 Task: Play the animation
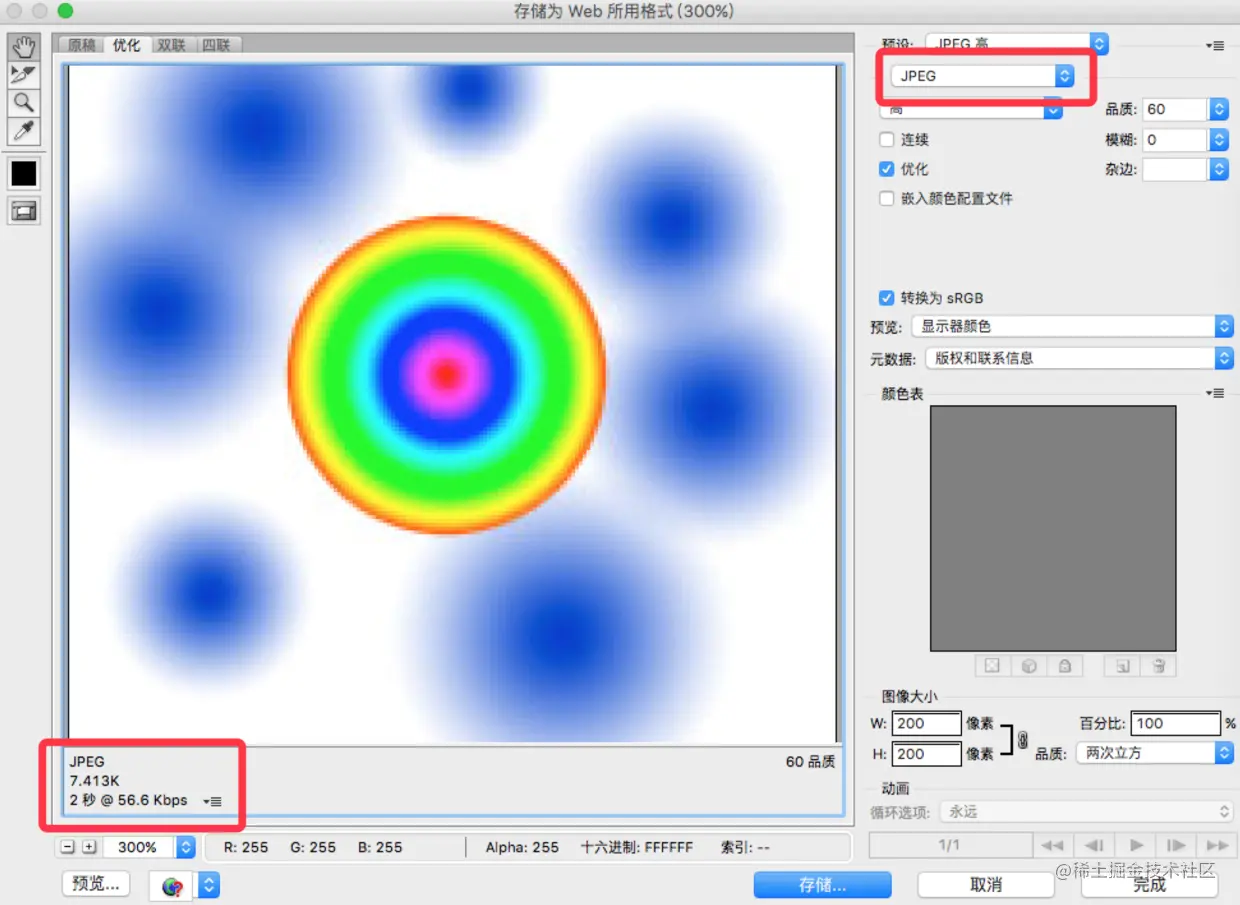tap(1136, 845)
